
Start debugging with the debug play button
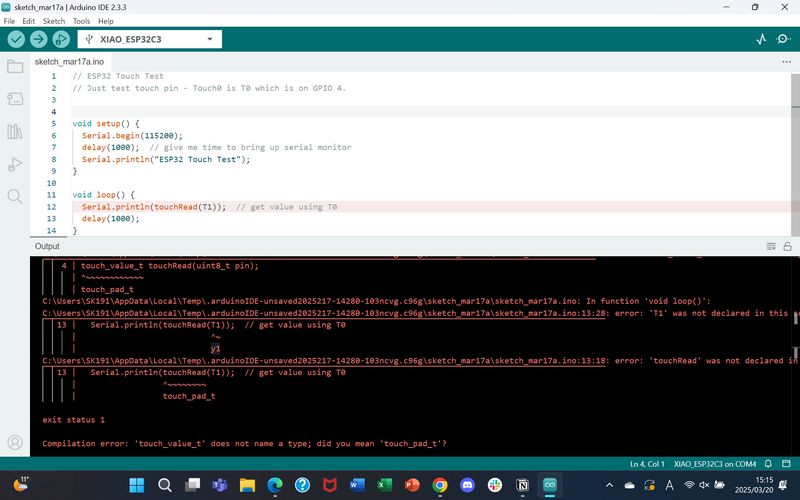[x=61, y=39]
